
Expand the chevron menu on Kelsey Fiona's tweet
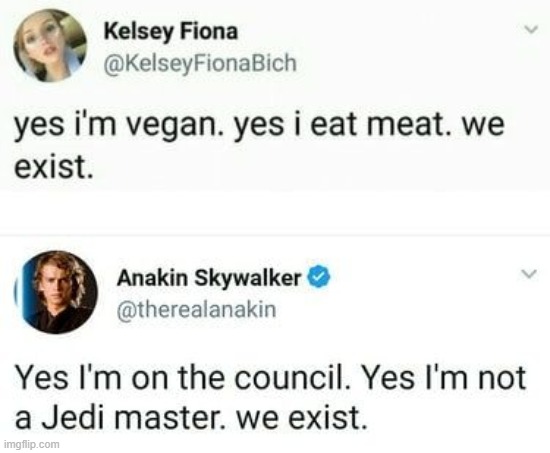[531, 29]
